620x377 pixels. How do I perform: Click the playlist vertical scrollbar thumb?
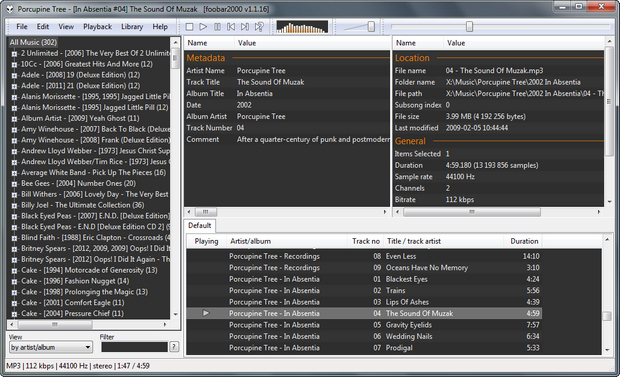coord(607,316)
